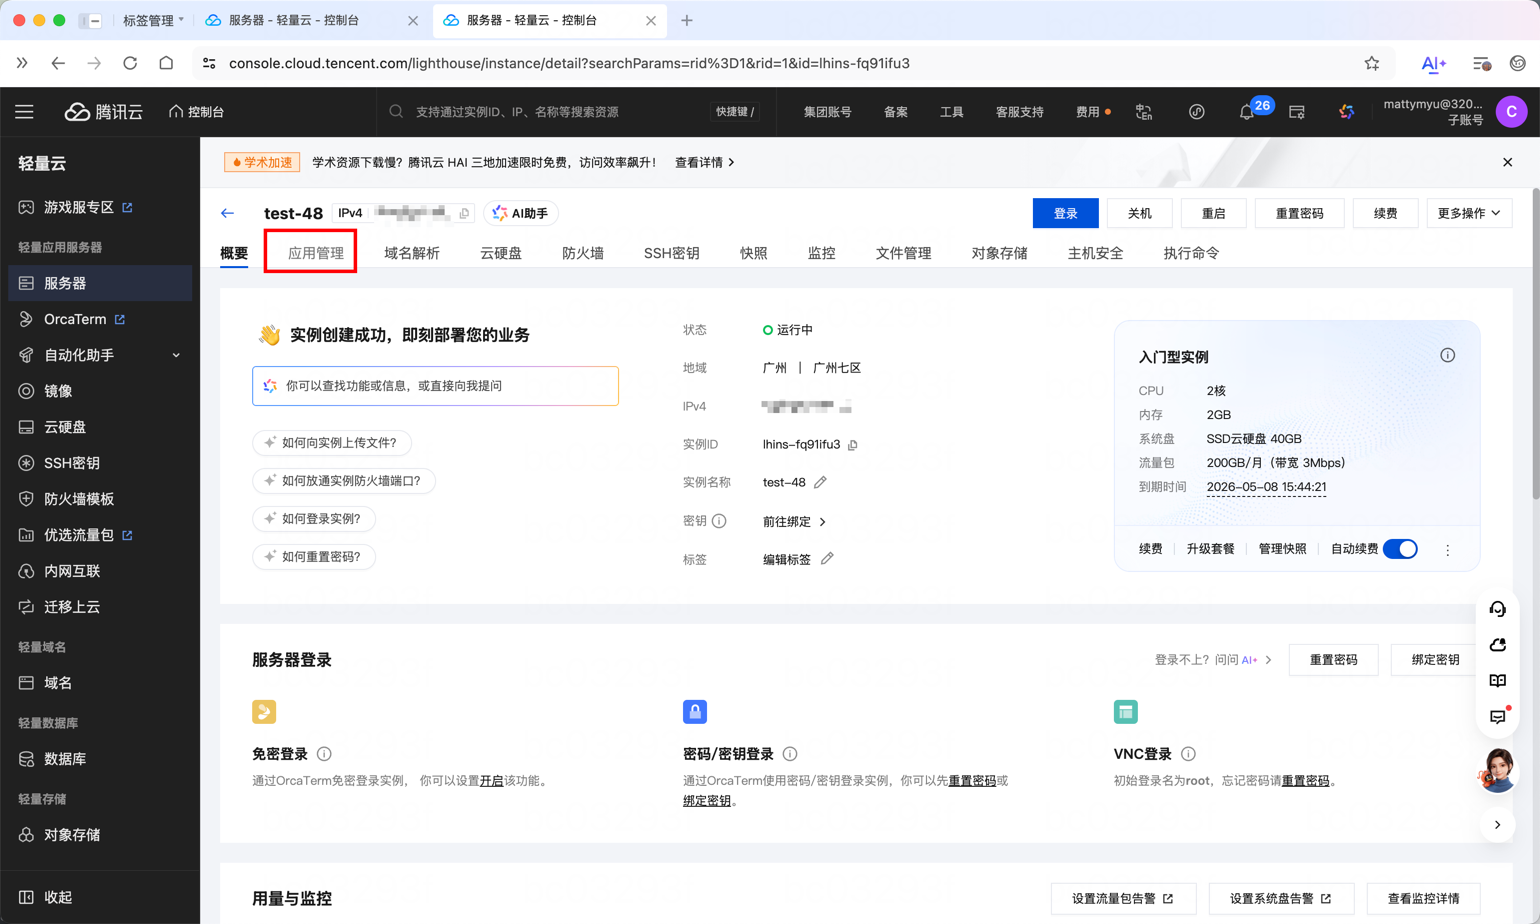The height and width of the screenshot is (924, 1540).
Task: Open the notification bell with 26 alerts
Action: (1245, 112)
